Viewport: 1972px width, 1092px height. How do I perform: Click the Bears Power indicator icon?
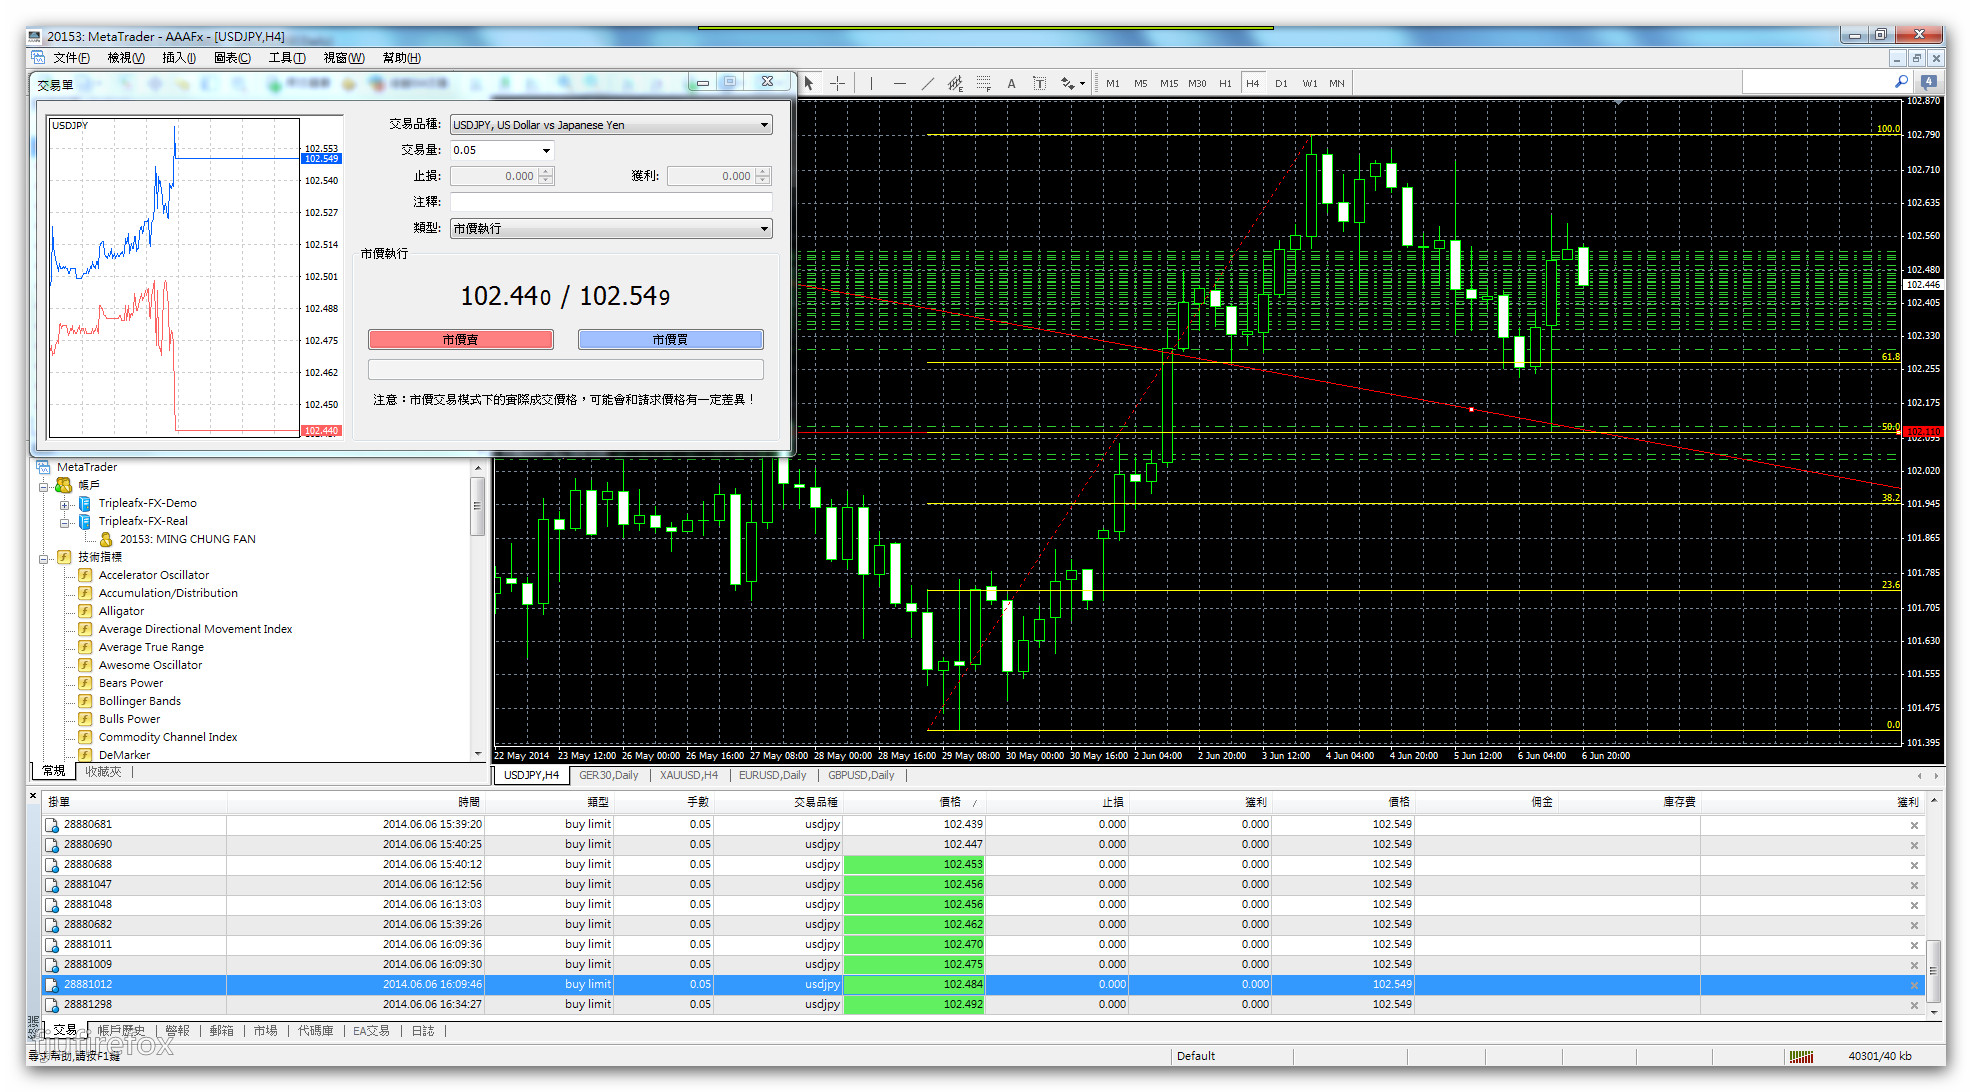click(x=85, y=683)
